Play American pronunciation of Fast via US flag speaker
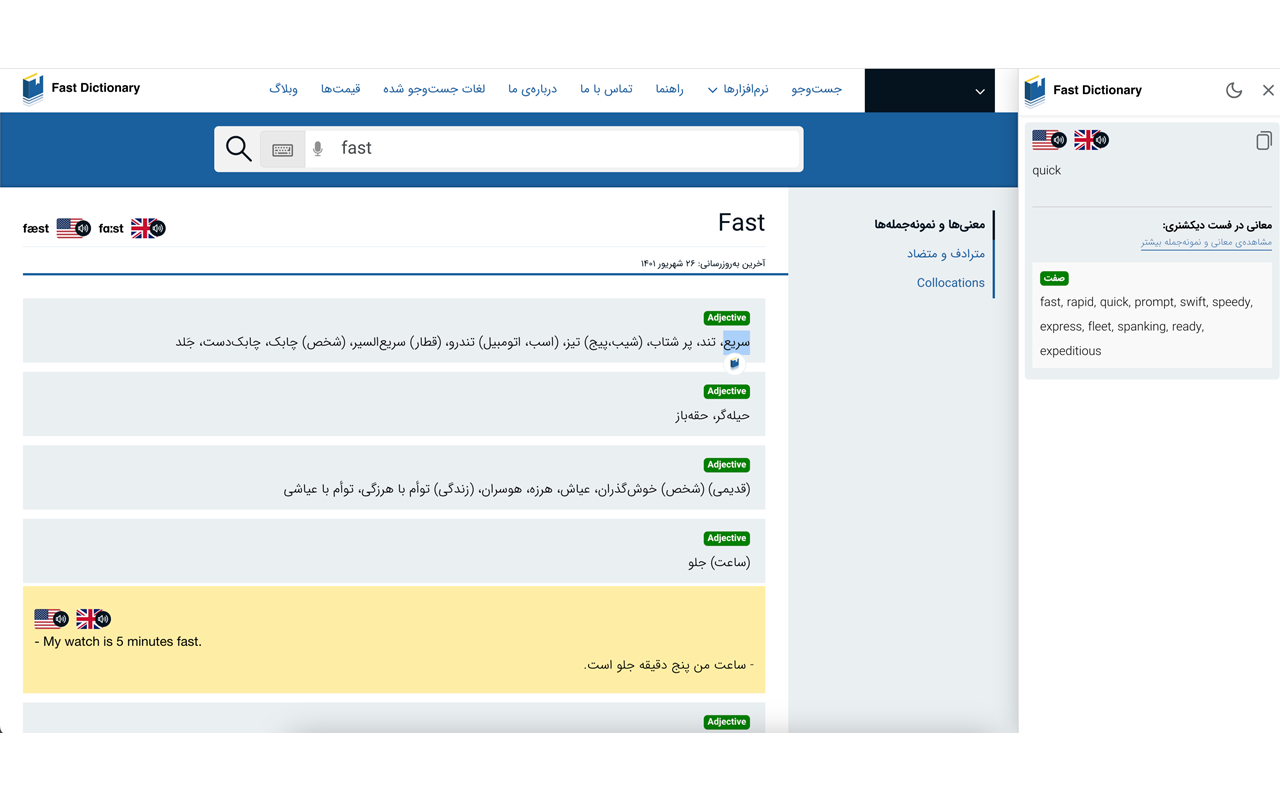 click(x=73, y=227)
